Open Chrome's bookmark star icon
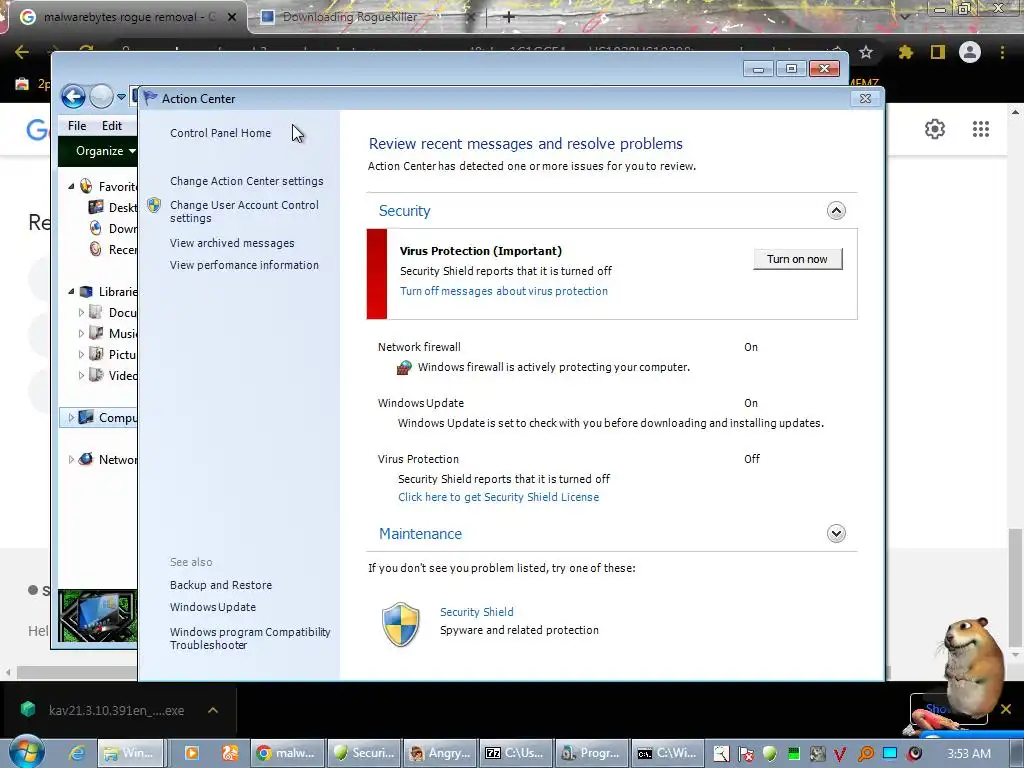The width and height of the screenshot is (1024, 768). [x=866, y=52]
